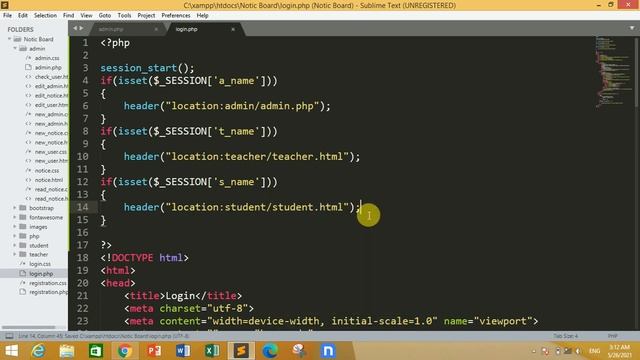640x360 pixels.
Task: Click the images folder icon
Action: 23,227
